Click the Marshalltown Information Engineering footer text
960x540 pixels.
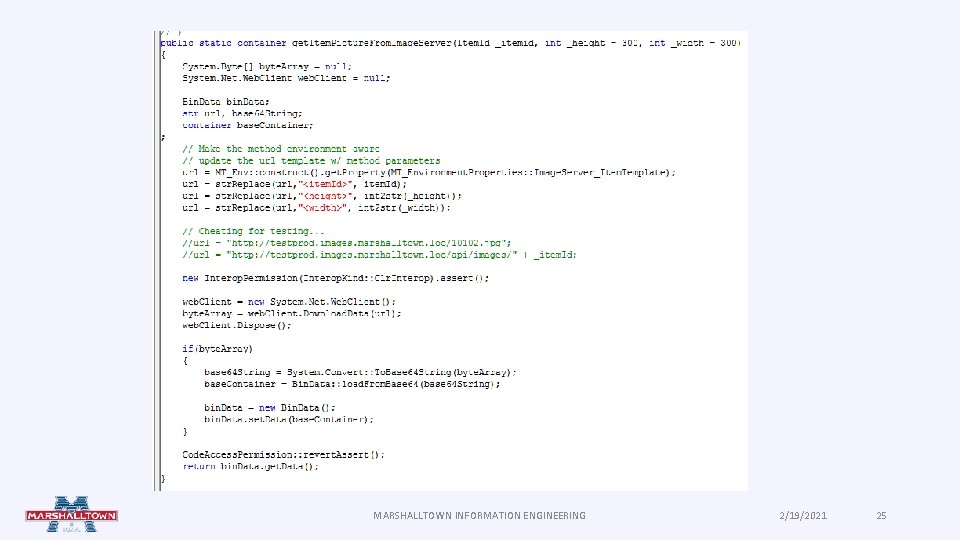(x=479, y=516)
